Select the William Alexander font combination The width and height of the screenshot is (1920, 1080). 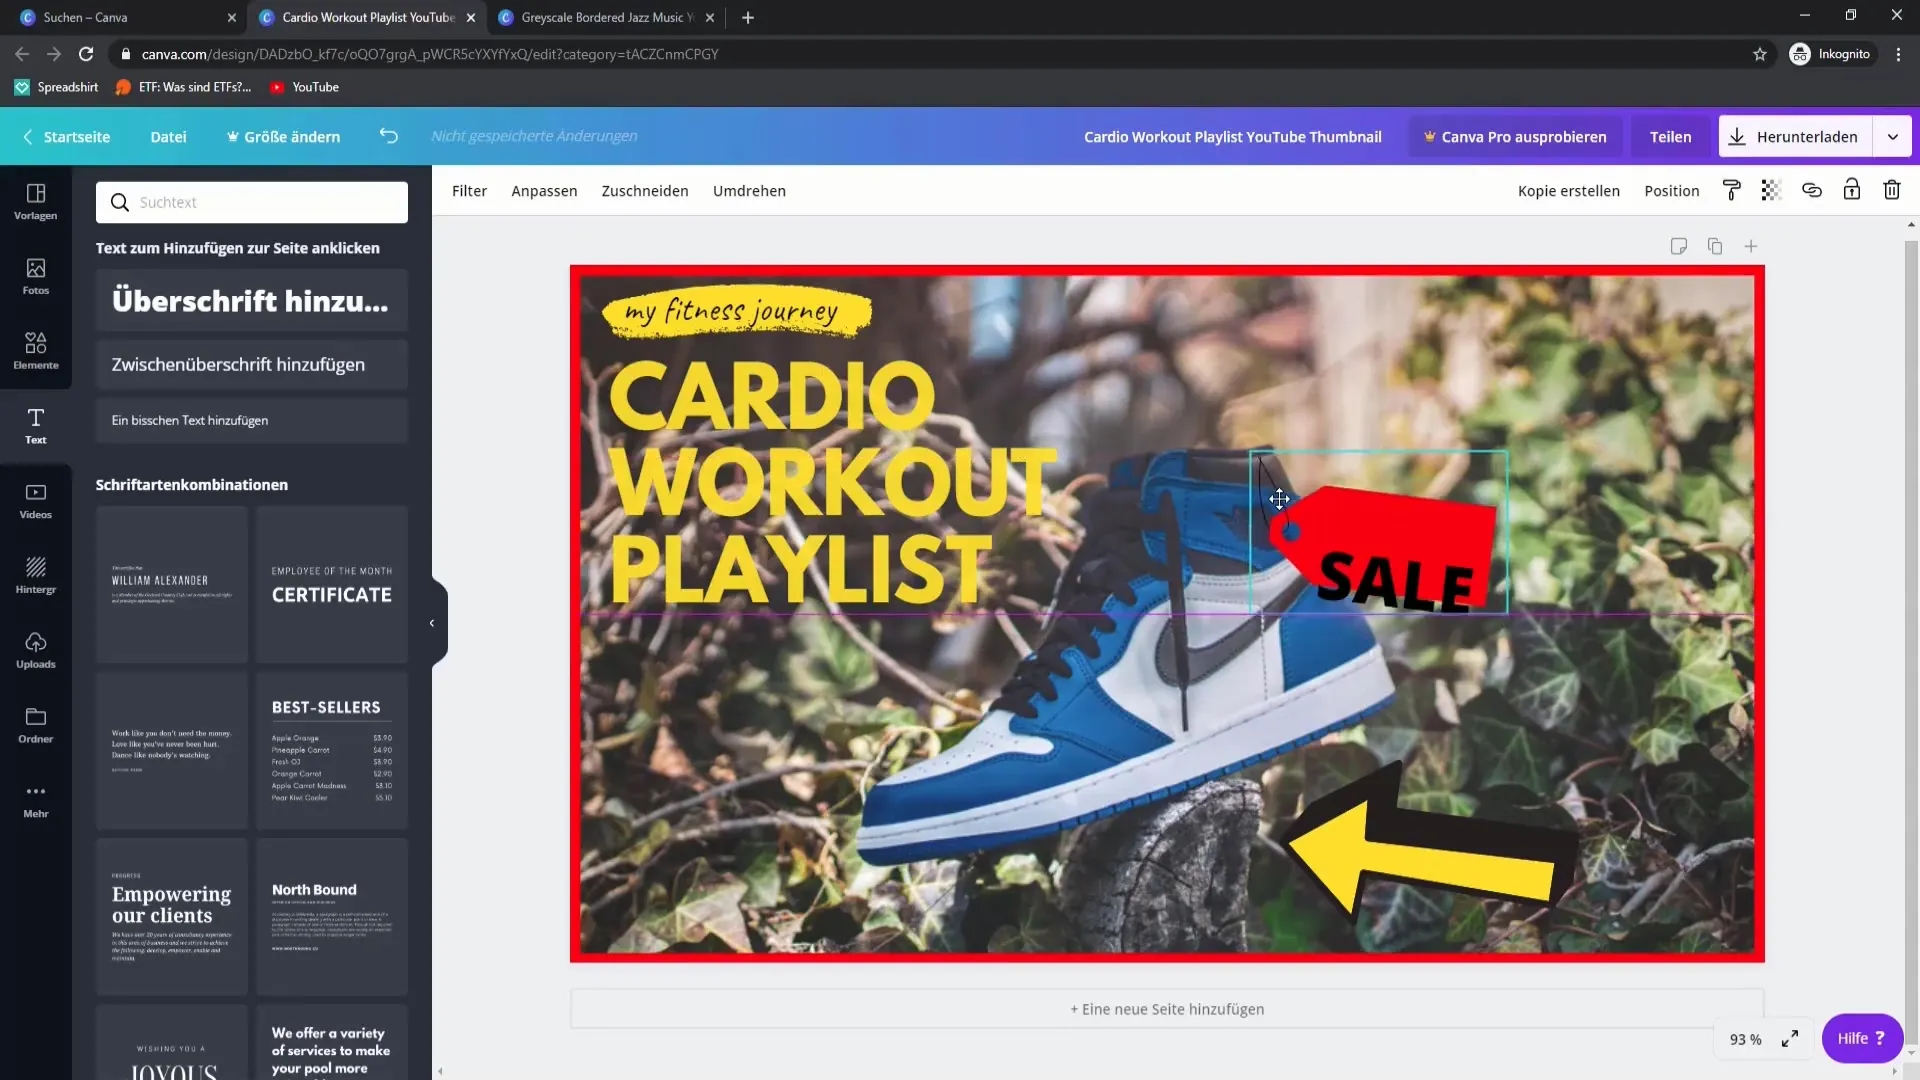click(x=172, y=584)
